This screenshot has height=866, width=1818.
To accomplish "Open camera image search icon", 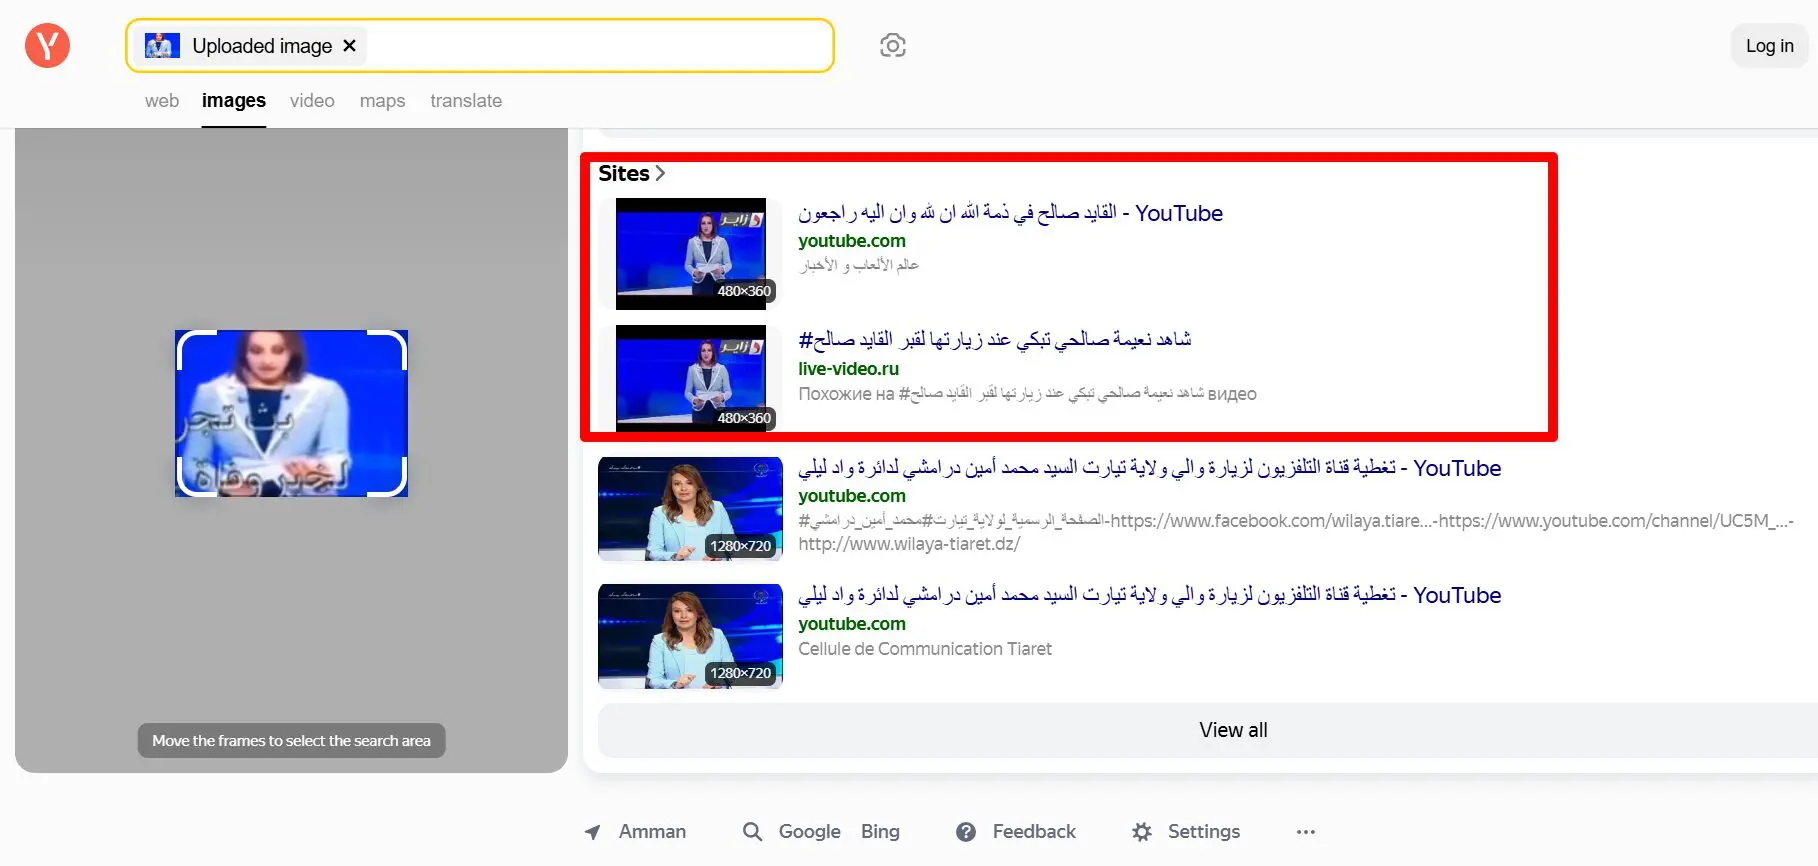I will pyautogui.click(x=893, y=46).
